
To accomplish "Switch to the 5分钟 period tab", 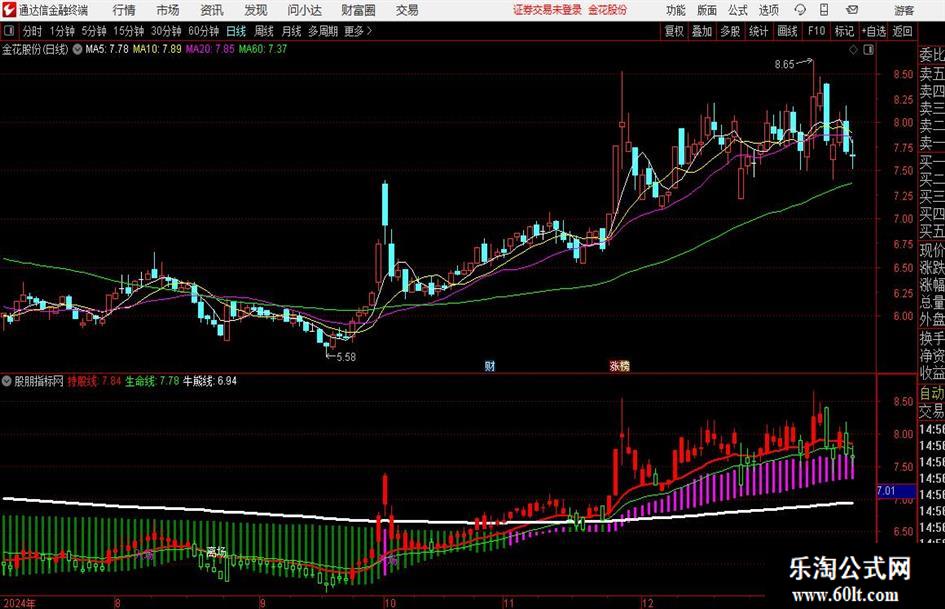I will 93,31.
